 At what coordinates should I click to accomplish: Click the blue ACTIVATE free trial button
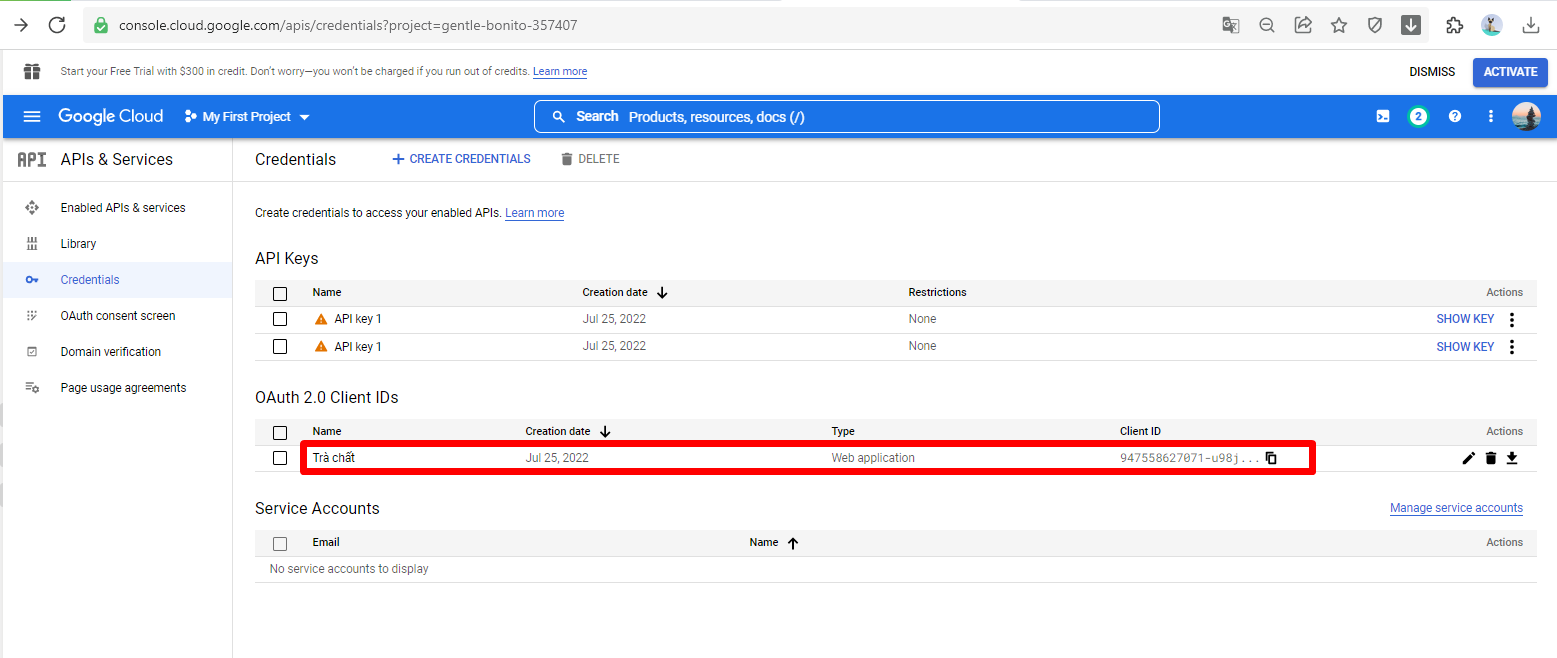pyautogui.click(x=1509, y=72)
